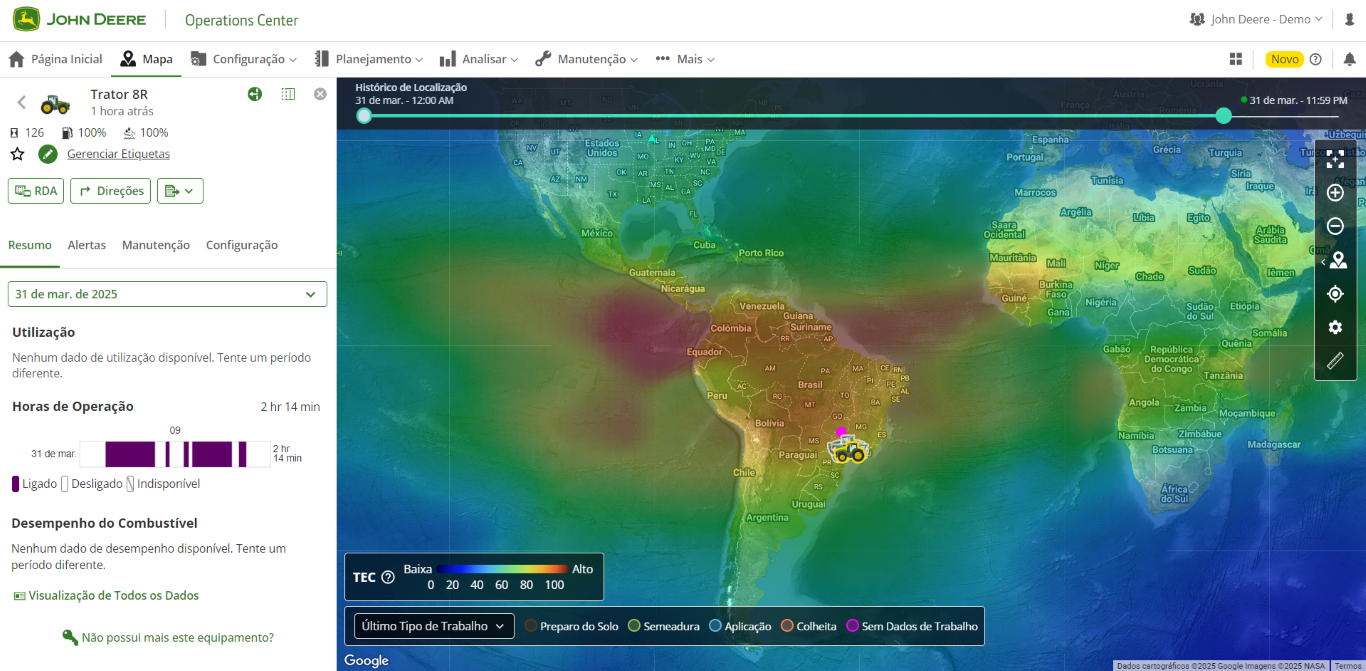Screen dimensions: 1366x671
Task: Center map on my location
Action: click(1335, 294)
